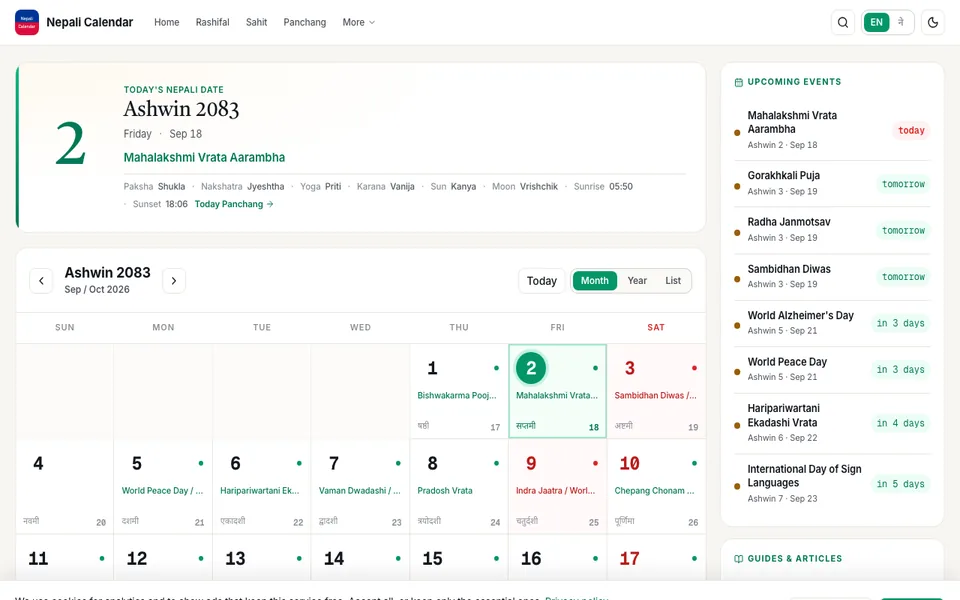This screenshot has width=960, height=600.
Task: Select calendar day 11
Action: tap(64, 558)
